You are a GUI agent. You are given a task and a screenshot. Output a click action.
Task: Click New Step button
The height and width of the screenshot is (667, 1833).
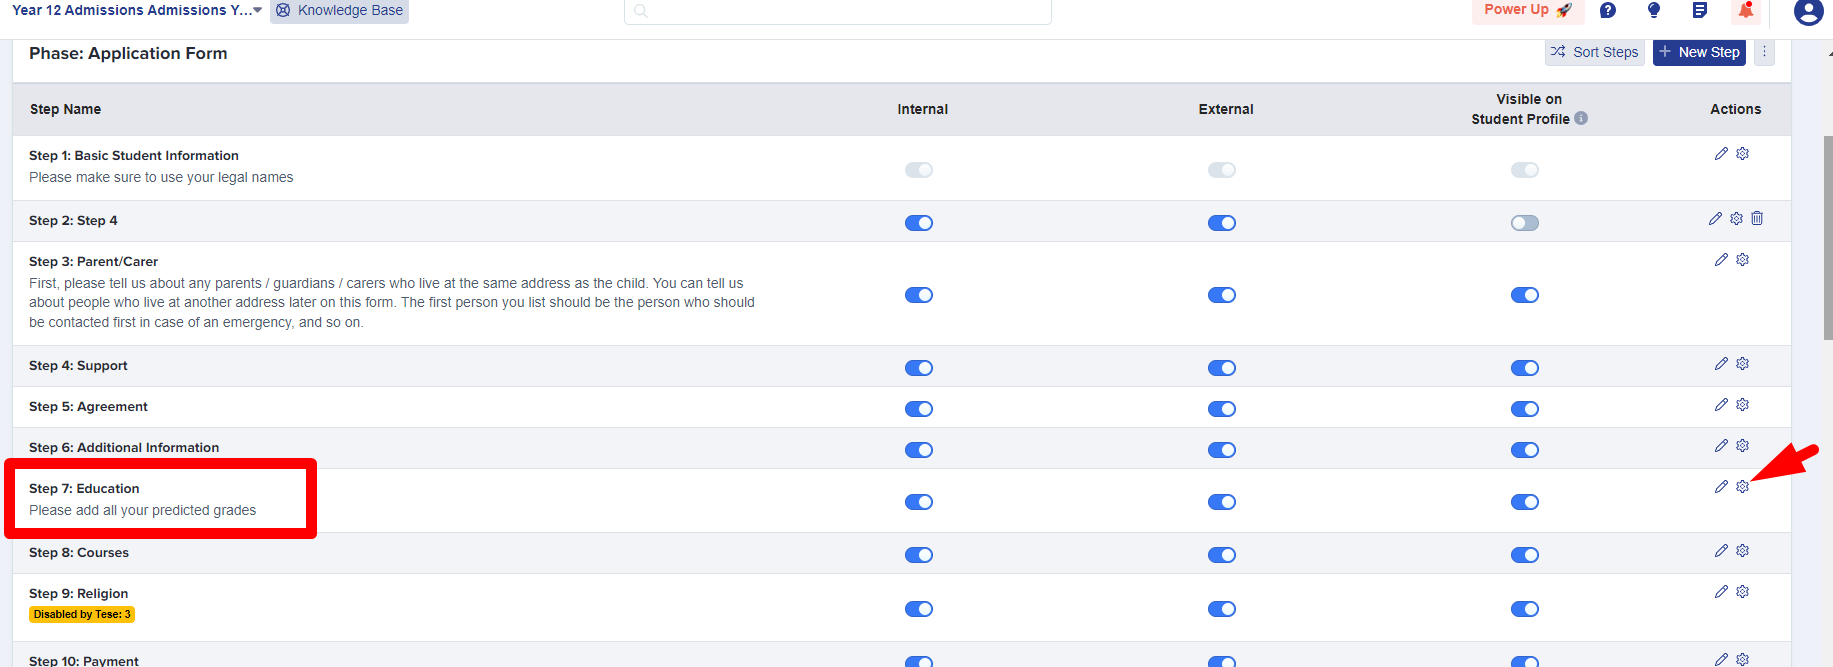click(1699, 52)
